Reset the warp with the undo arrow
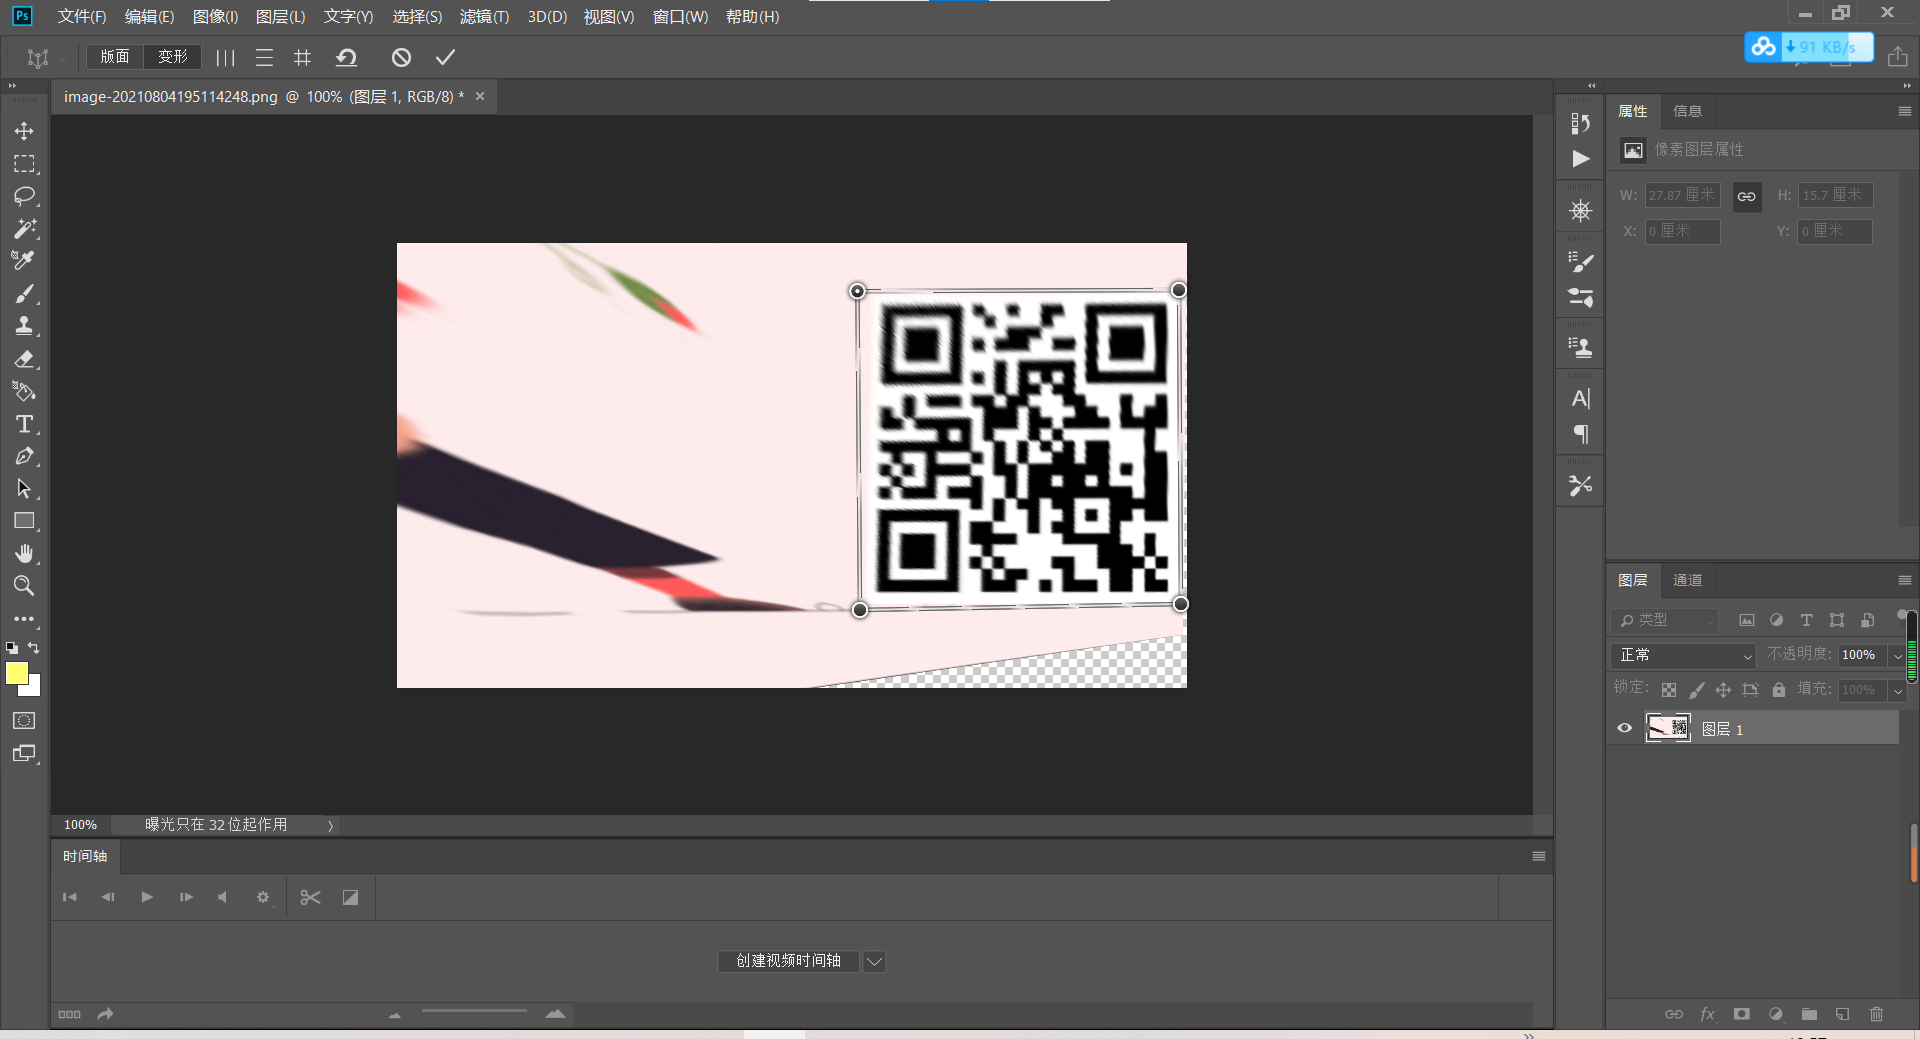The image size is (1920, 1039). 347,58
